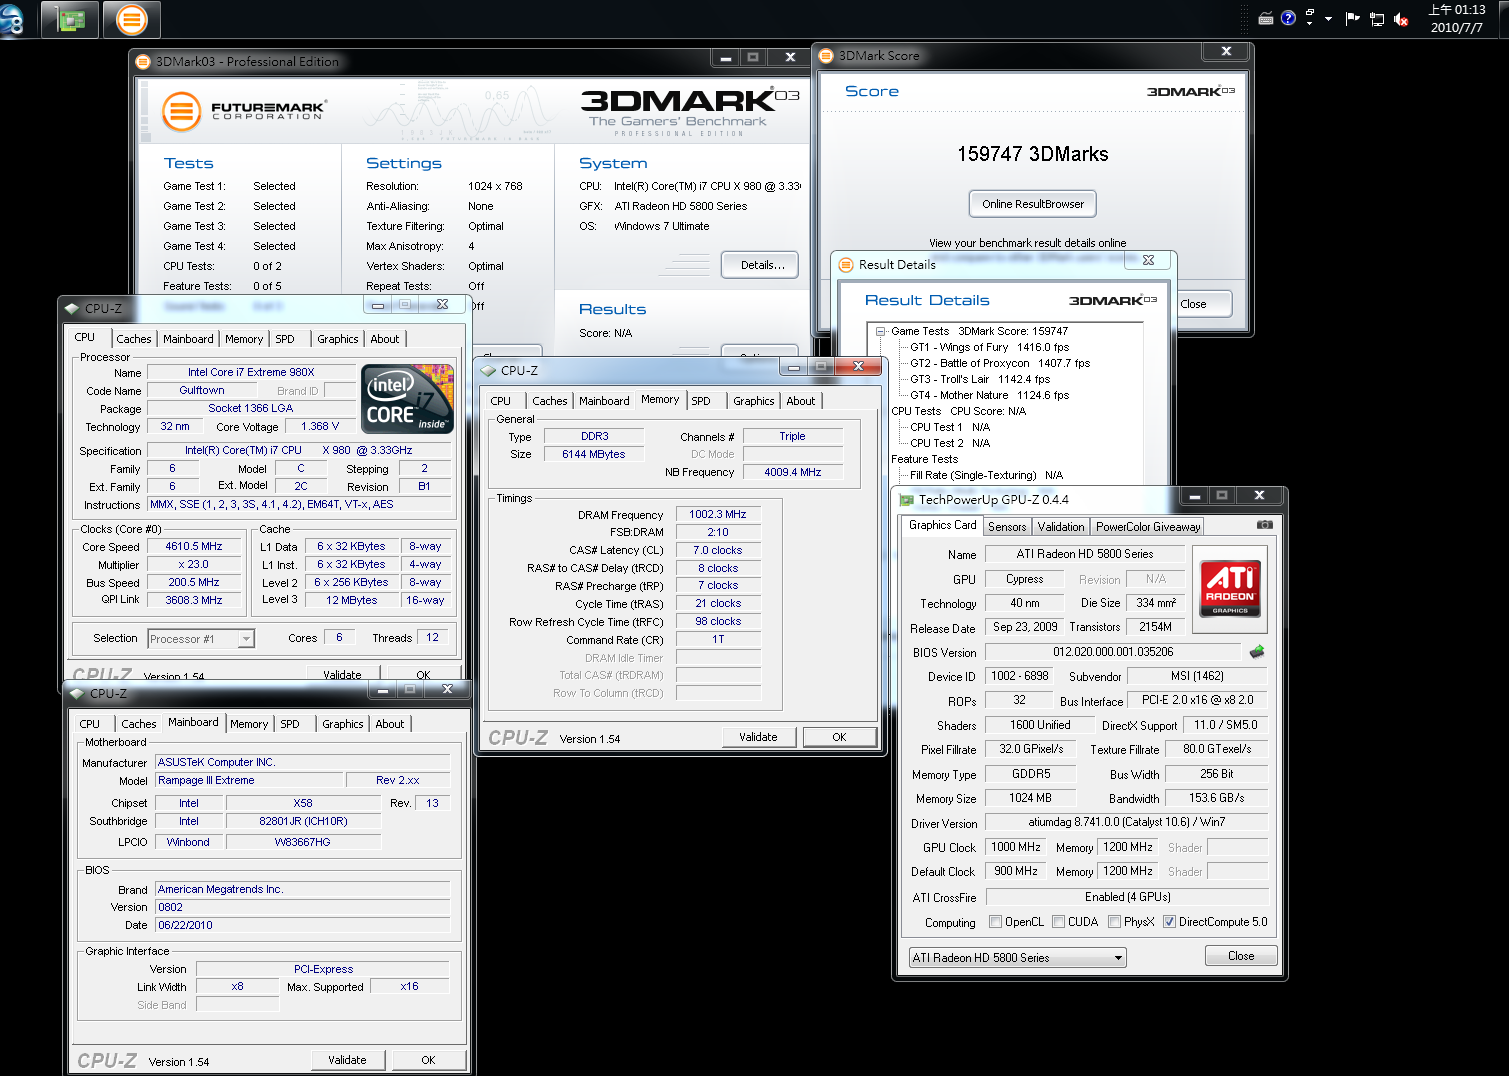Click the ATI Radeon logo in GPU-Z
Image resolution: width=1509 pixels, height=1076 pixels.
coord(1230,588)
